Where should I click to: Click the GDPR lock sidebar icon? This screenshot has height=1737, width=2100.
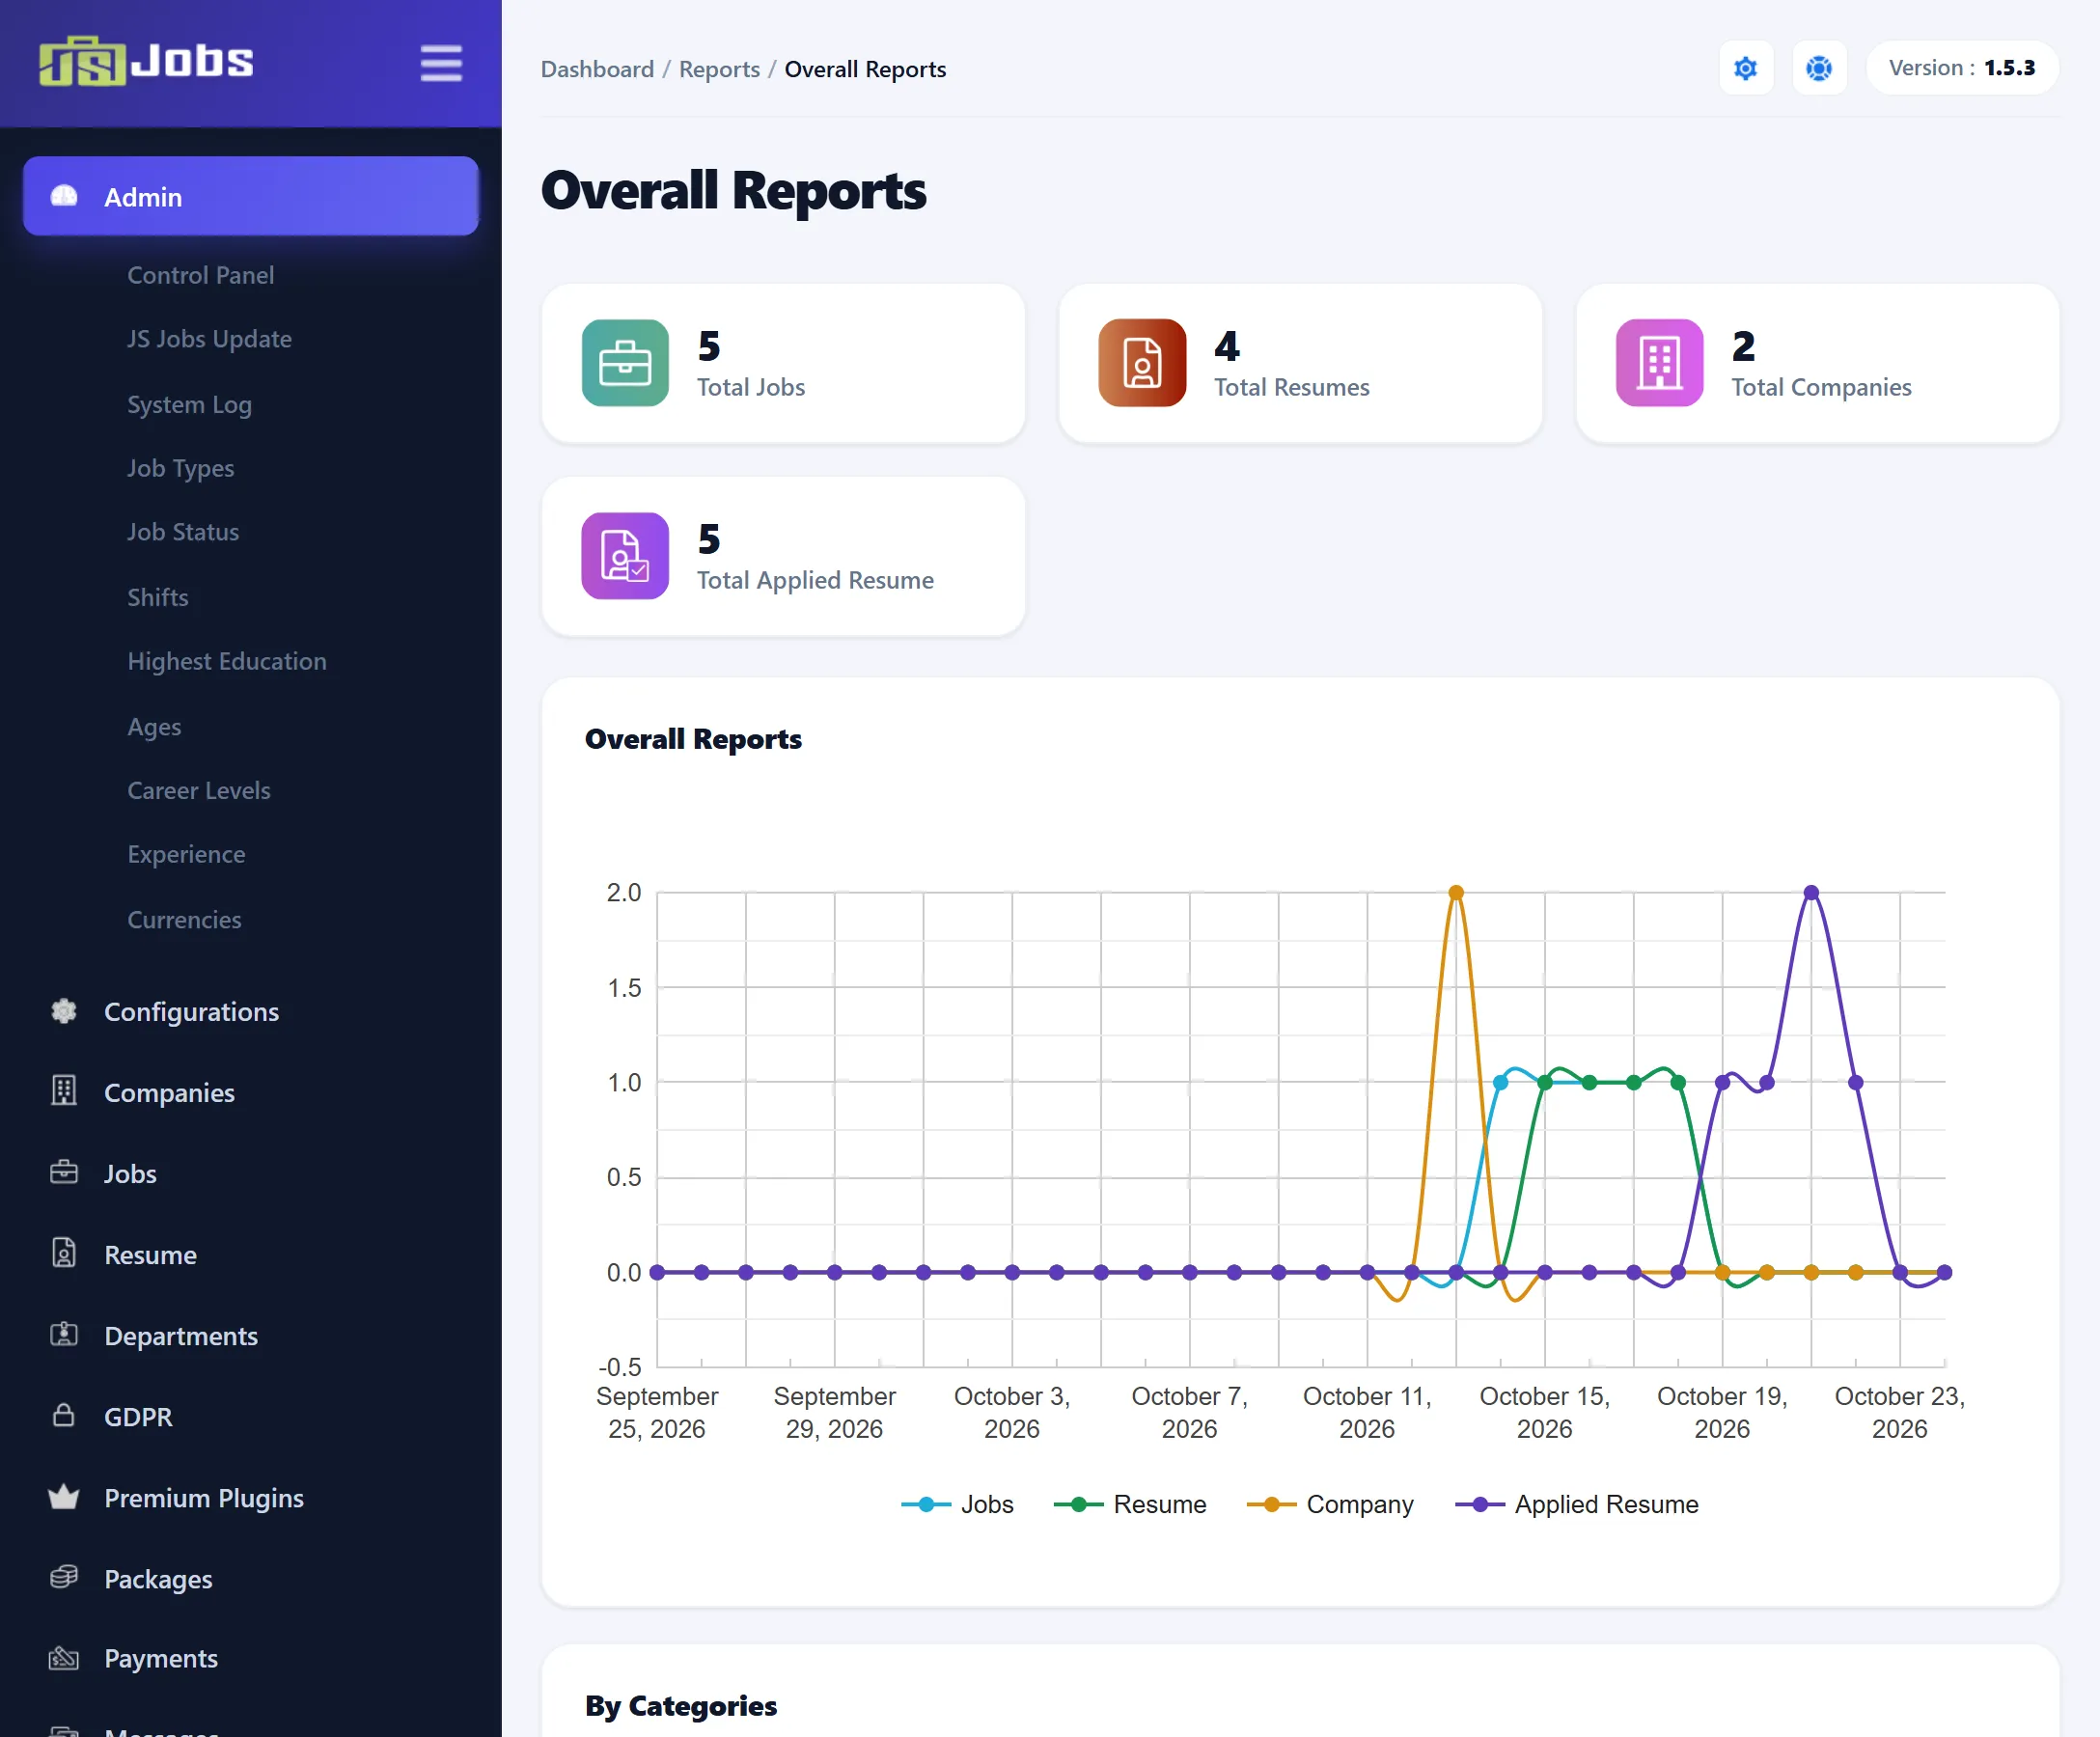[x=64, y=1415]
